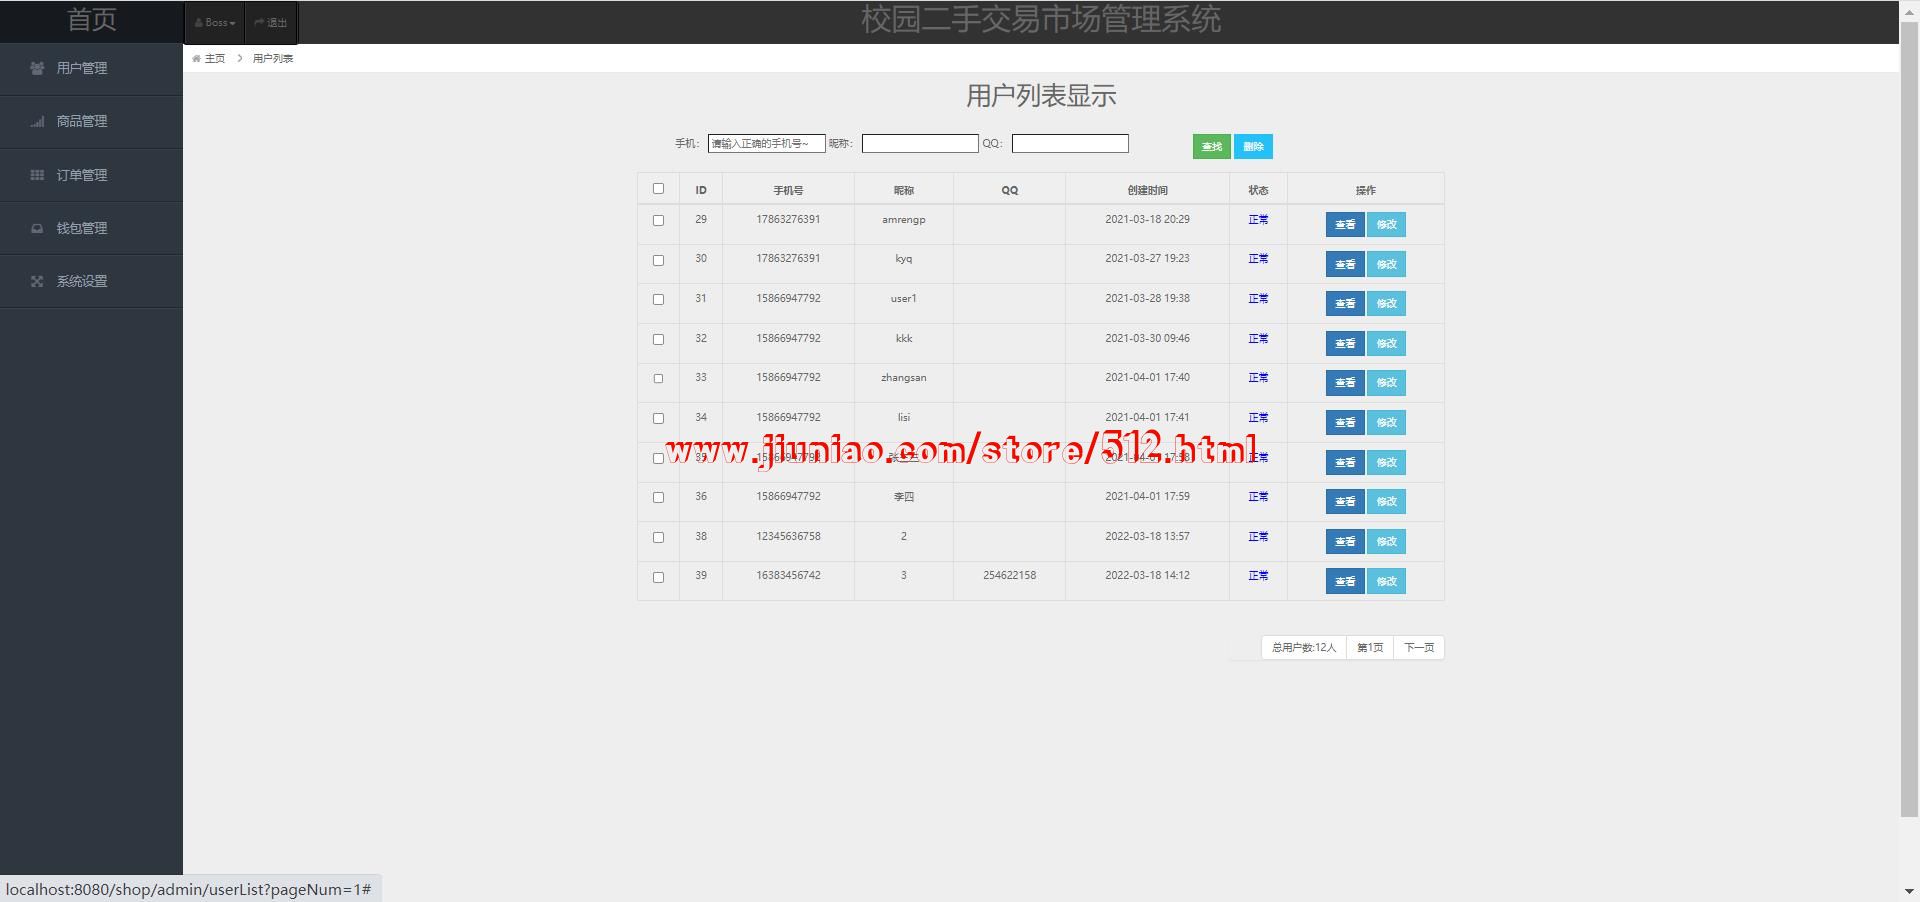Click the 创建时间 column header

click(1147, 190)
